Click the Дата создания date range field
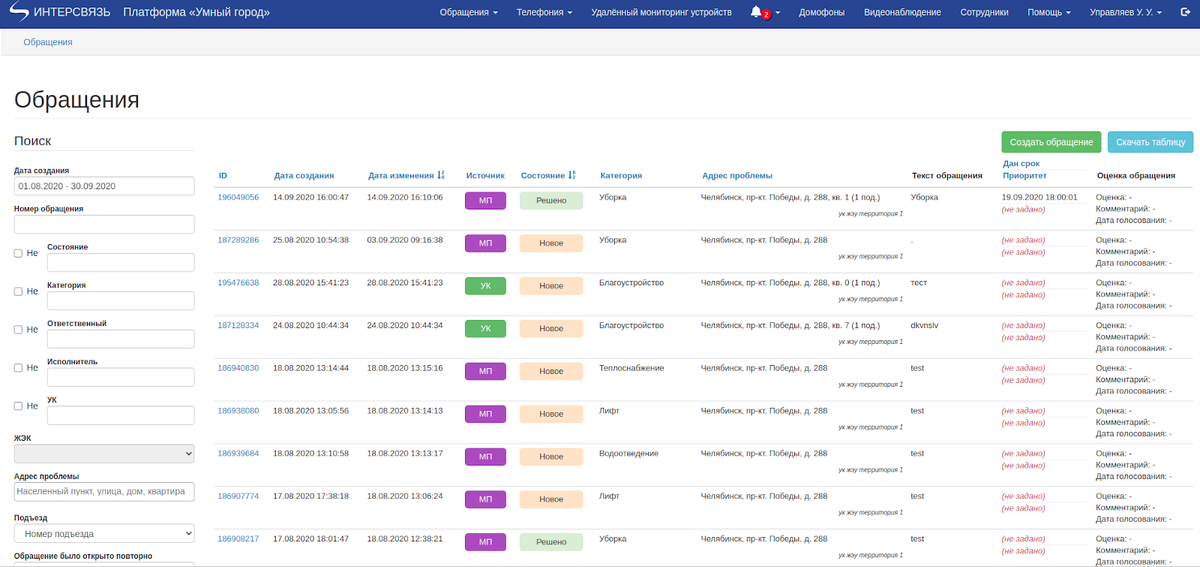1200x567 pixels. point(104,186)
